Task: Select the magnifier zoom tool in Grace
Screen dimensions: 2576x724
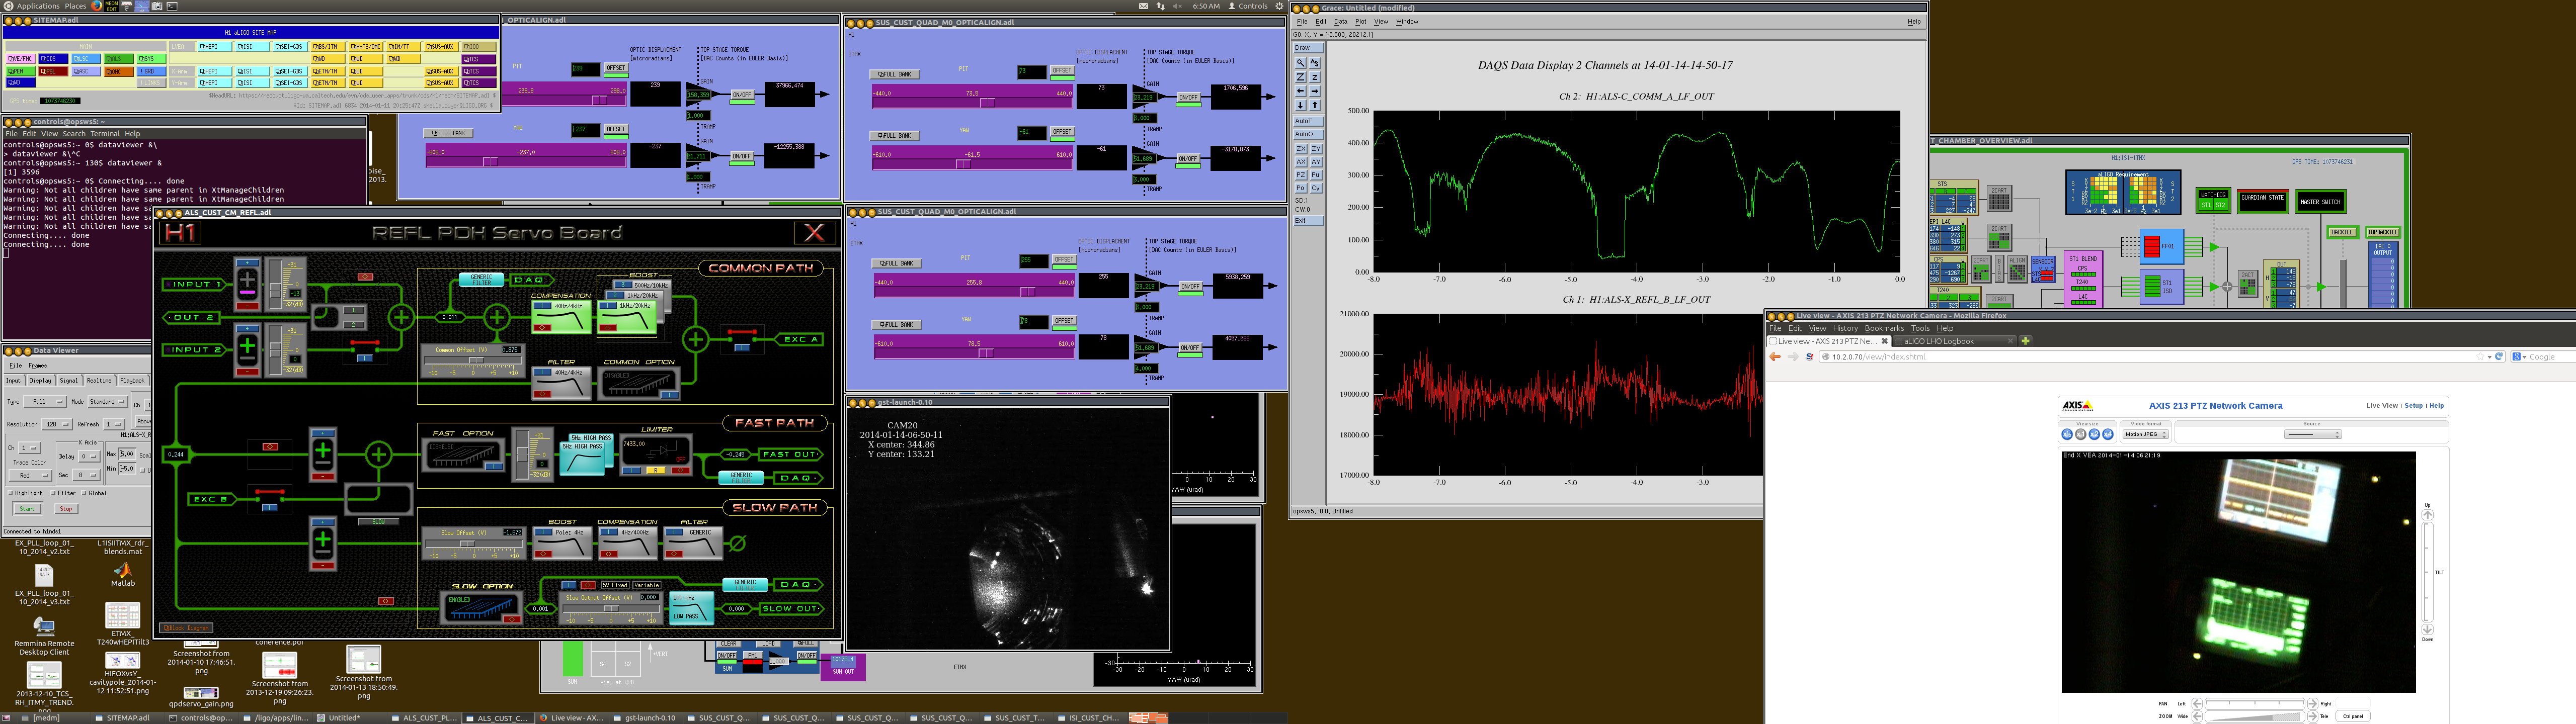Action: (1301, 63)
